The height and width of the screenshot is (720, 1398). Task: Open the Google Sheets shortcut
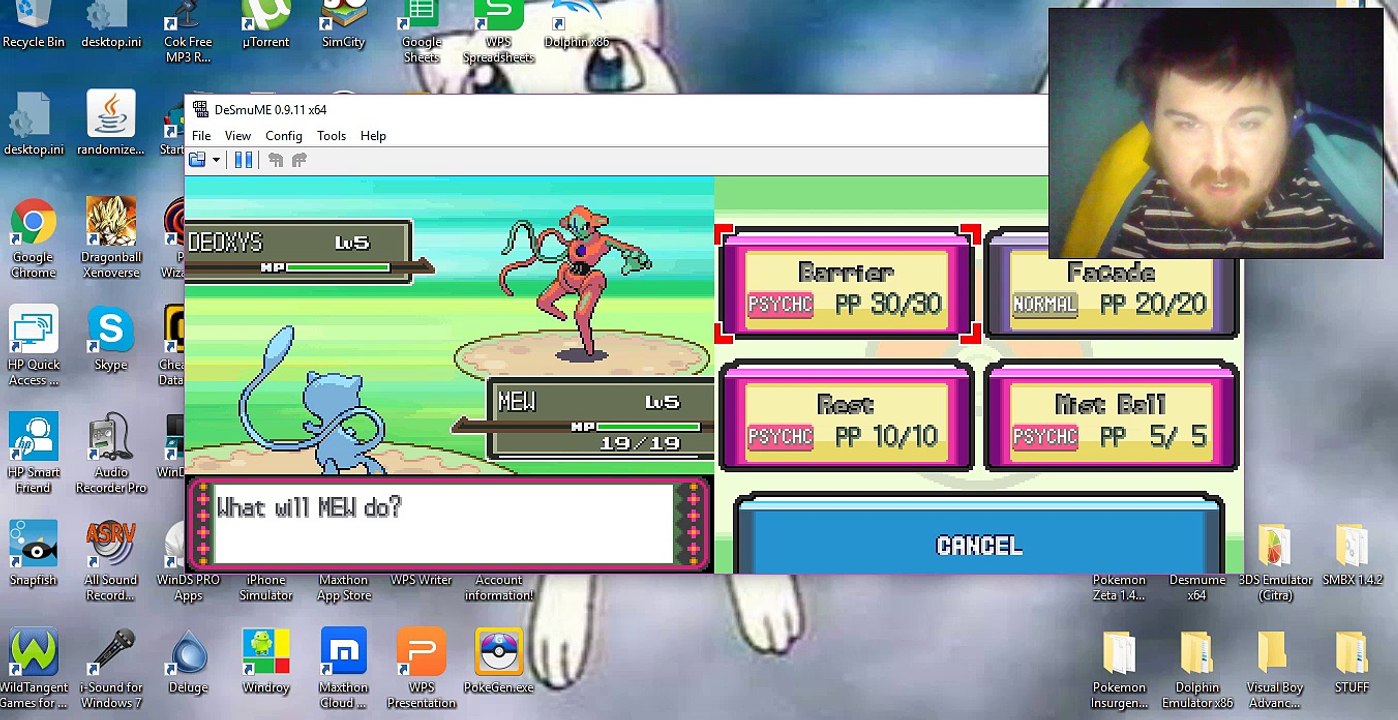coord(421,32)
